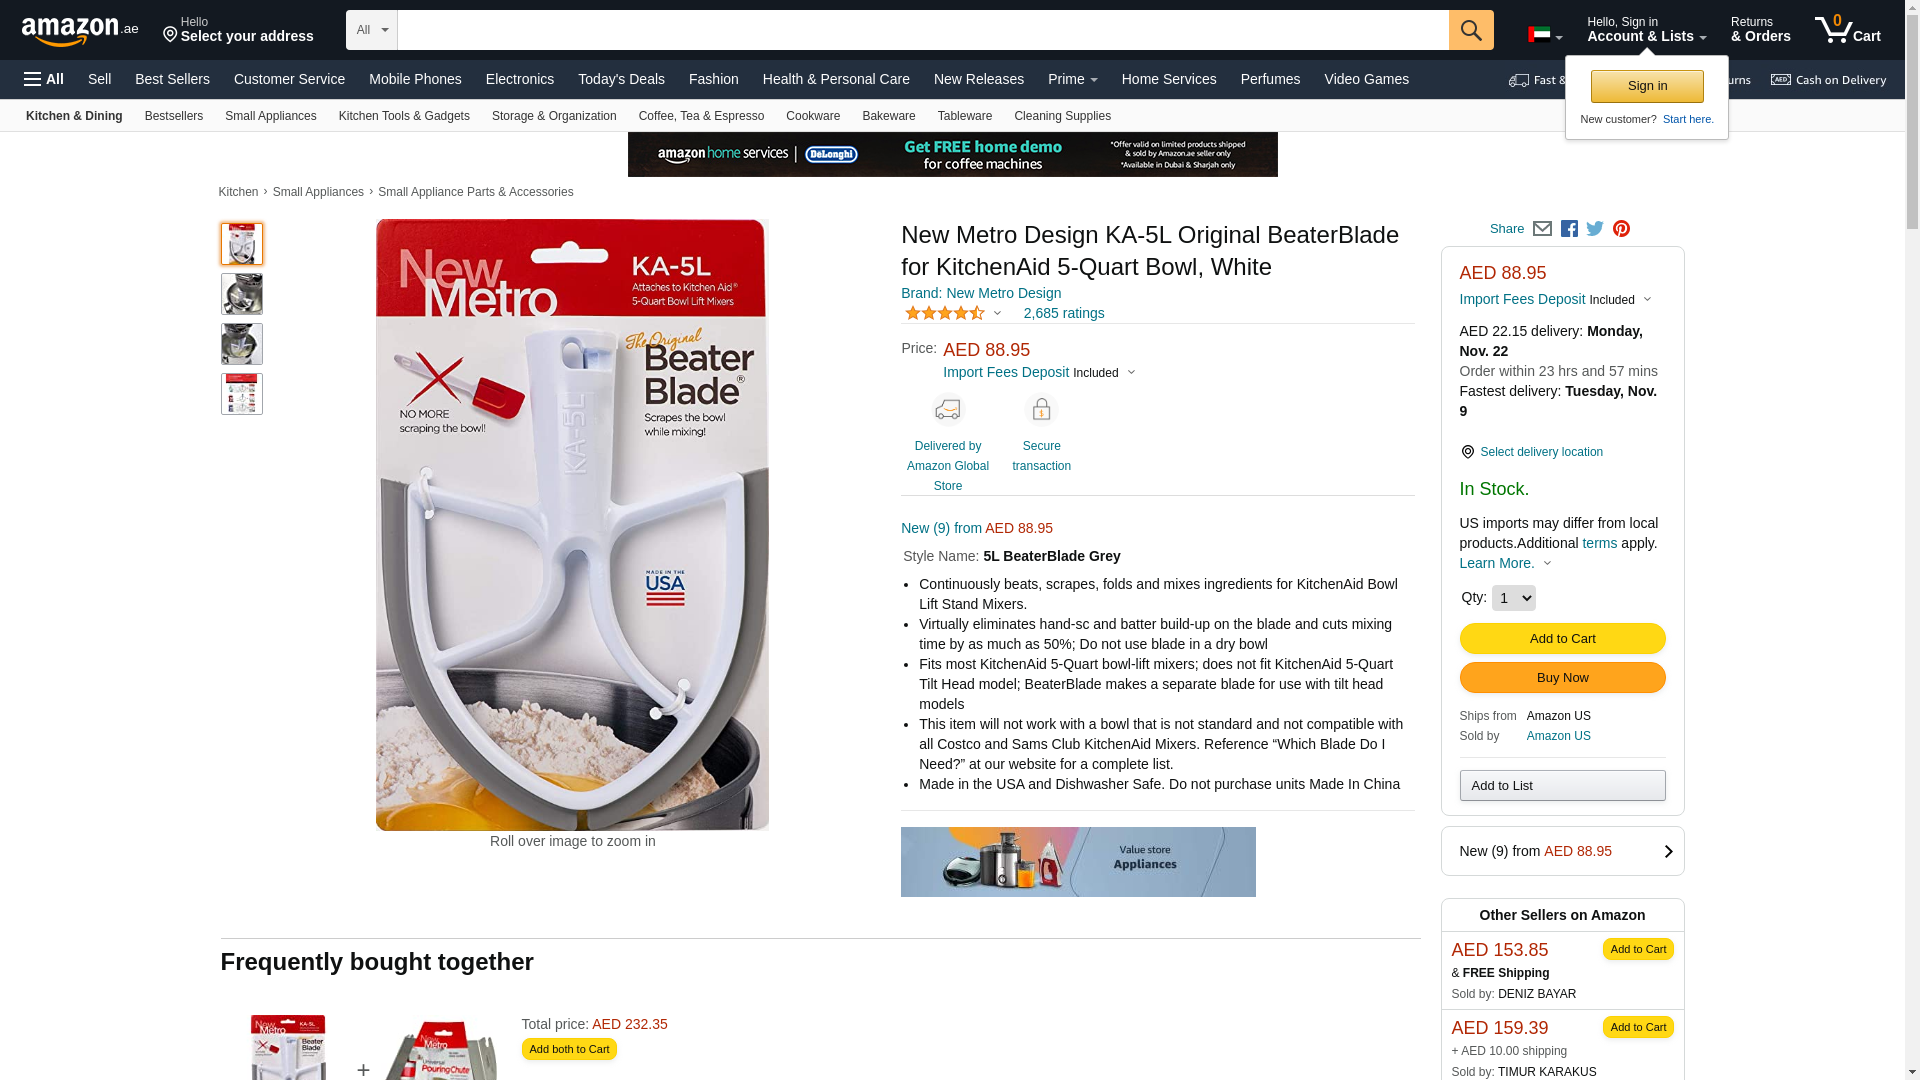
Task: Share product via email icon
Action: click(x=1542, y=229)
